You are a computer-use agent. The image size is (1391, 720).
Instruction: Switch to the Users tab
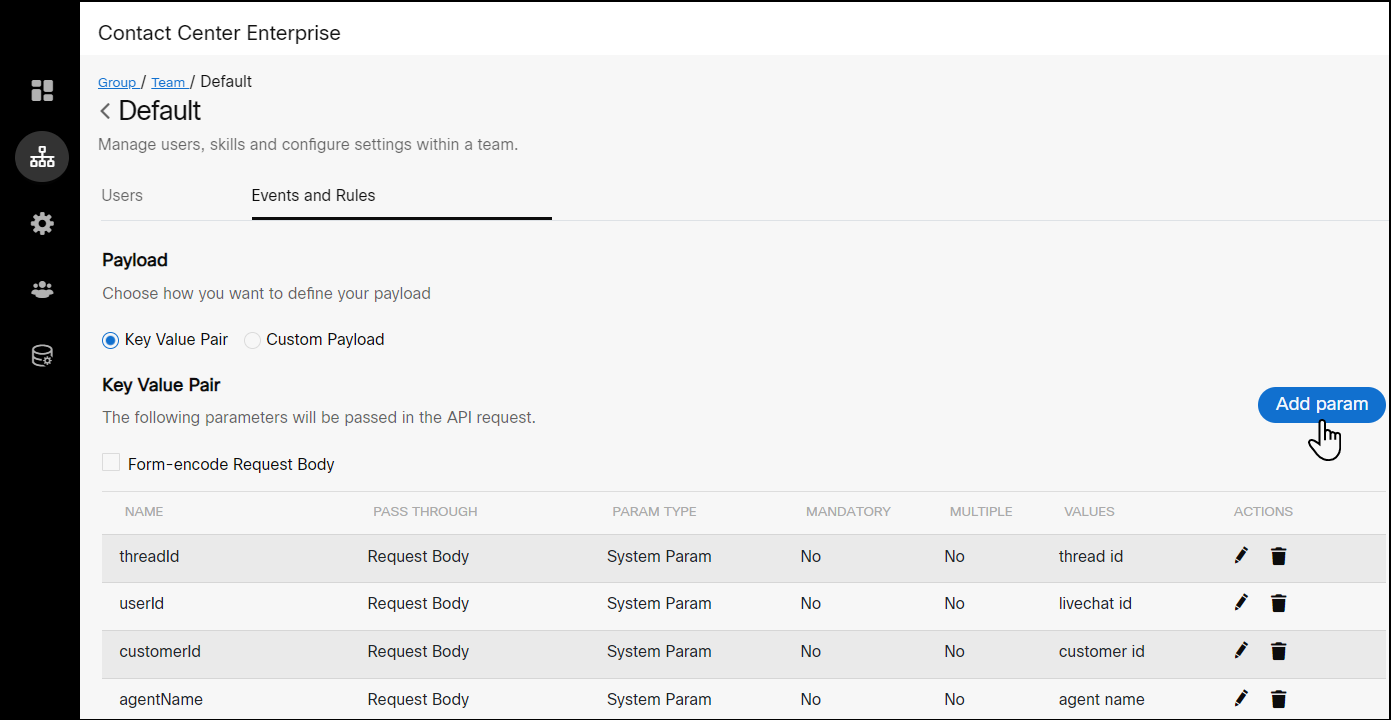122,195
